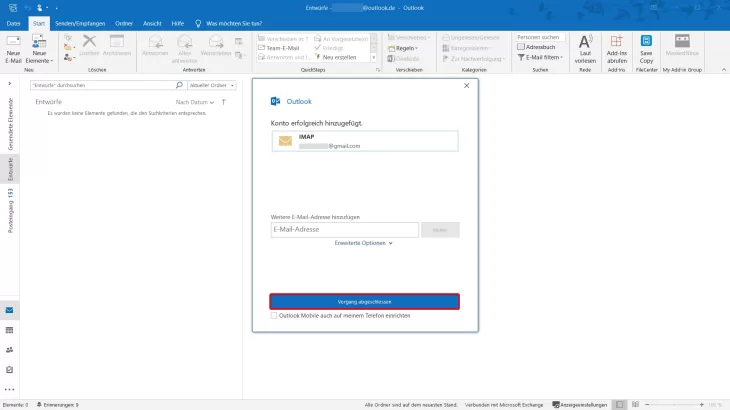Switch to reading view in status bar
This screenshot has height=410, width=730.
click(636, 404)
